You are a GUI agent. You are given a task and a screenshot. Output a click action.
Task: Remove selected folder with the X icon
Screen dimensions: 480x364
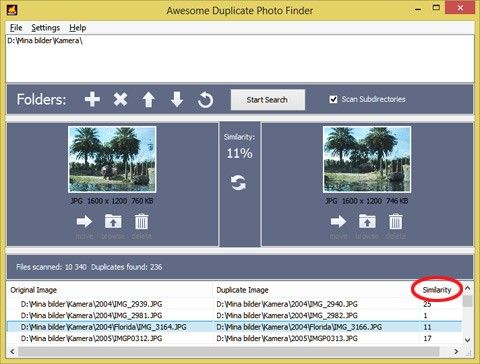click(x=120, y=99)
